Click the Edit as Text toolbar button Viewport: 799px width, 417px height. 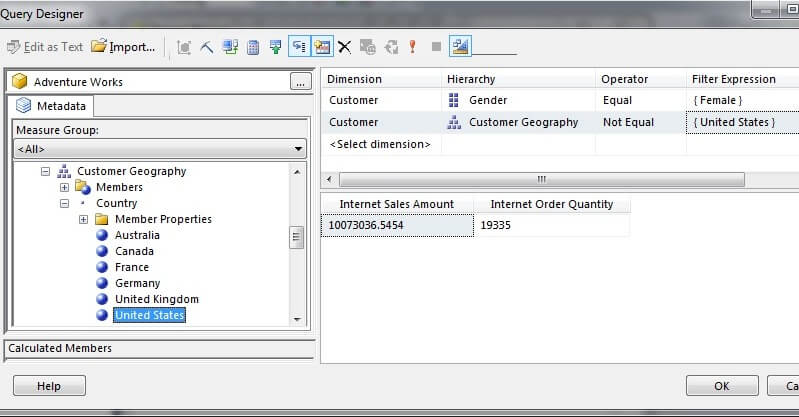click(45, 47)
